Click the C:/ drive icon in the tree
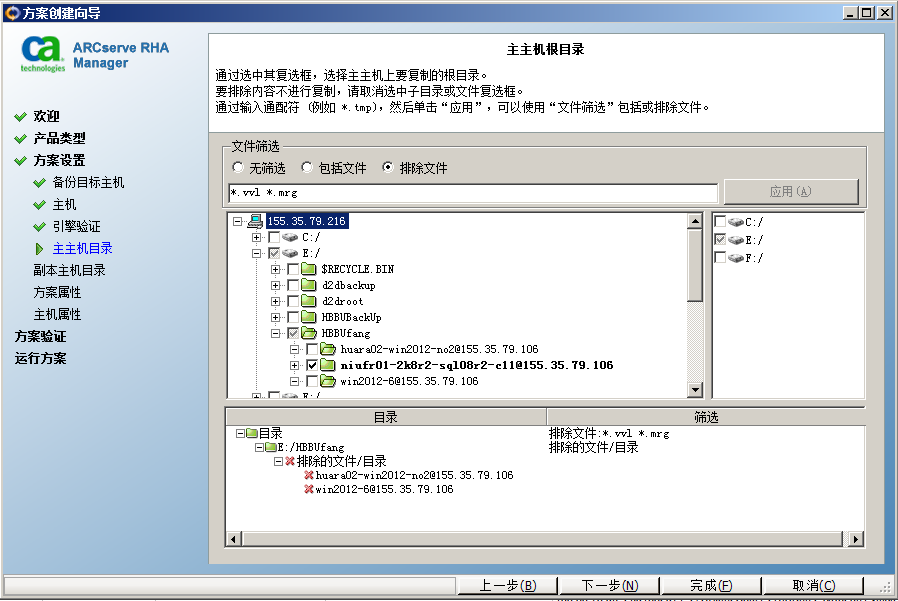This screenshot has height=601, width=898. pos(290,237)
